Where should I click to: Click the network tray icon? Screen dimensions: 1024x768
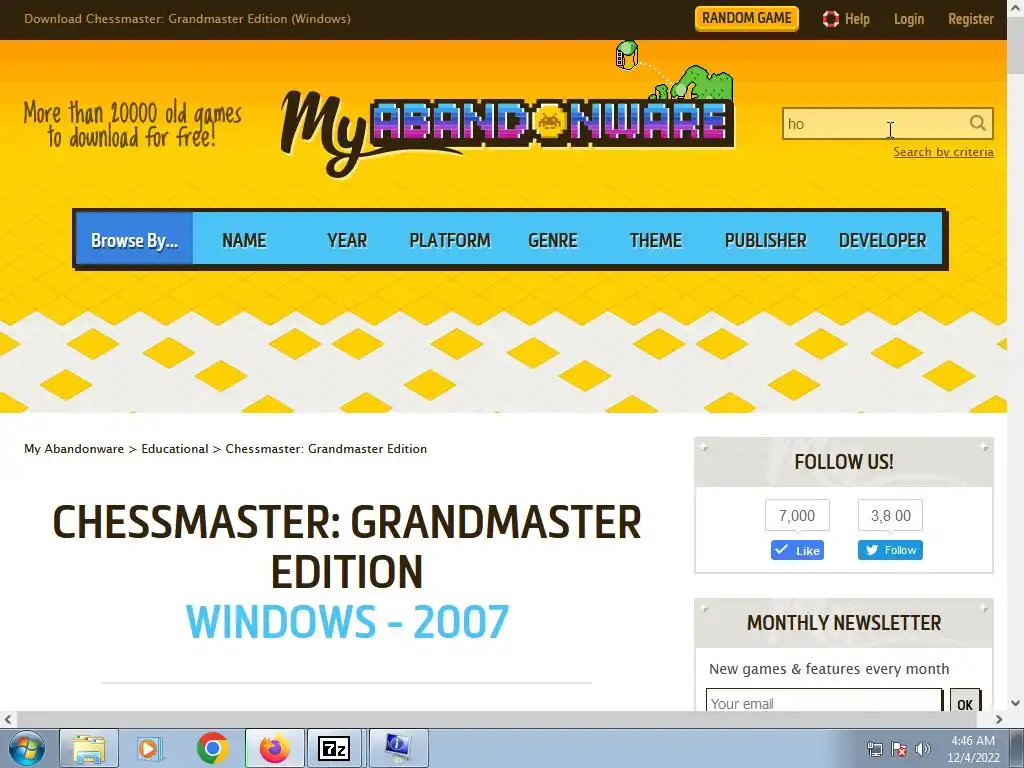(x=874, y=748)
